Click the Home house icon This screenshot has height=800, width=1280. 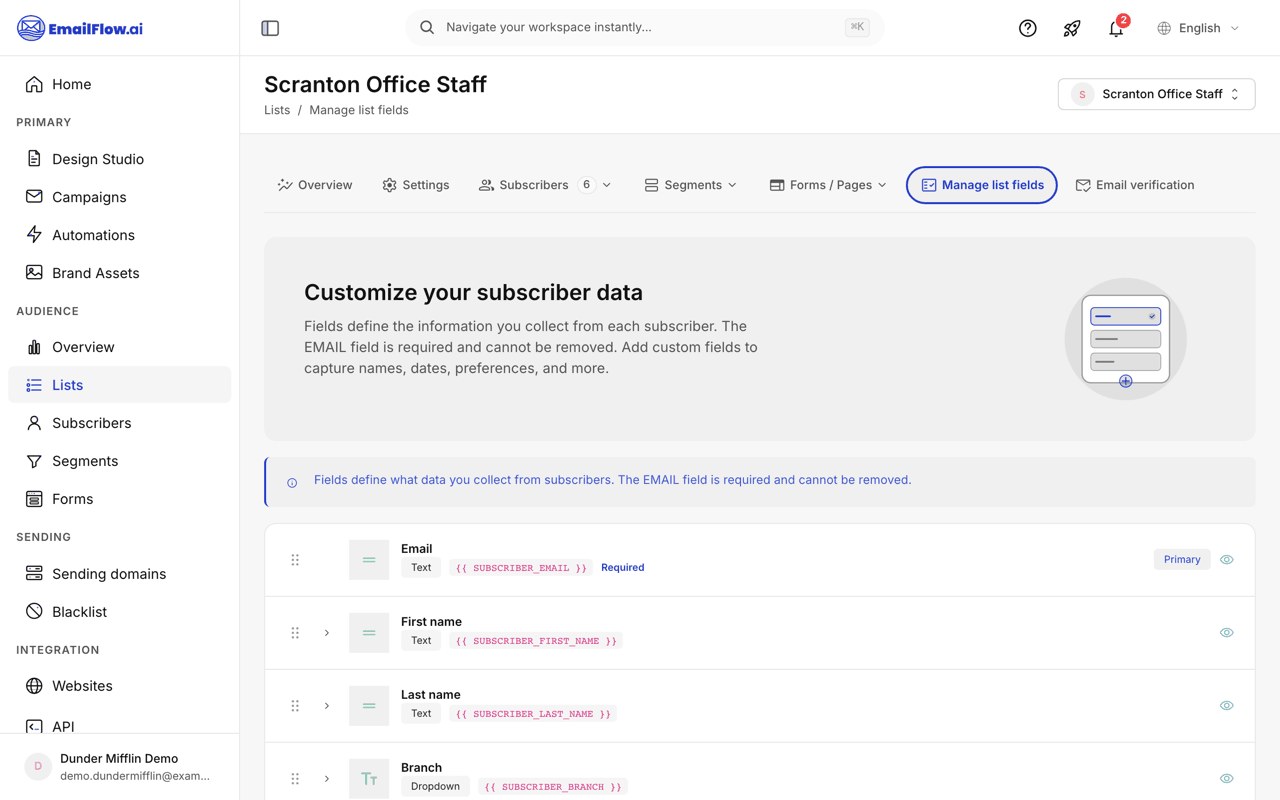point(34,84)
